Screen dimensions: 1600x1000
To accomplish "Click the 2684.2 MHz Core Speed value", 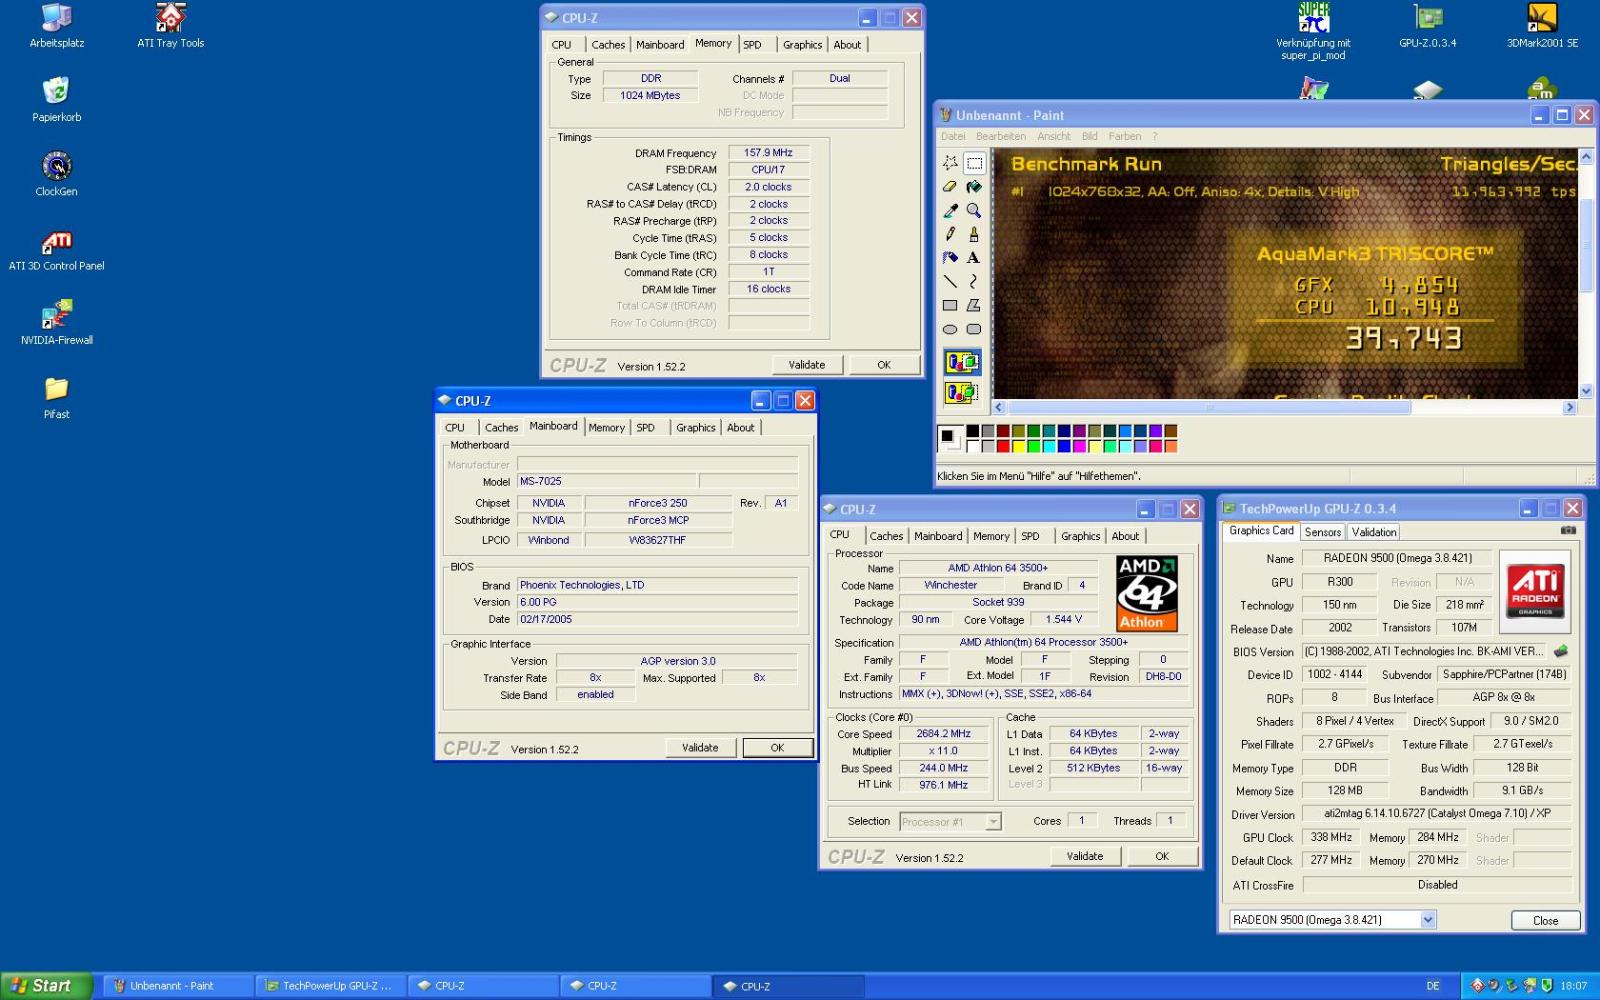I will (x=943, y=734).
